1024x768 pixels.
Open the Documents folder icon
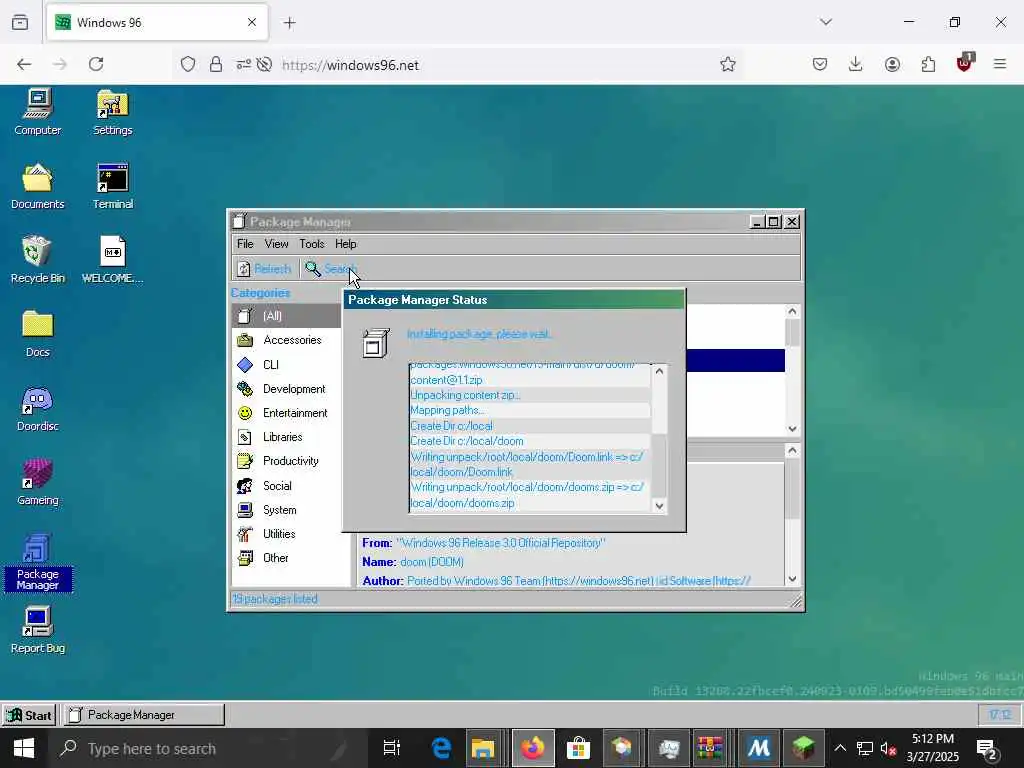[x=38, y=186]
